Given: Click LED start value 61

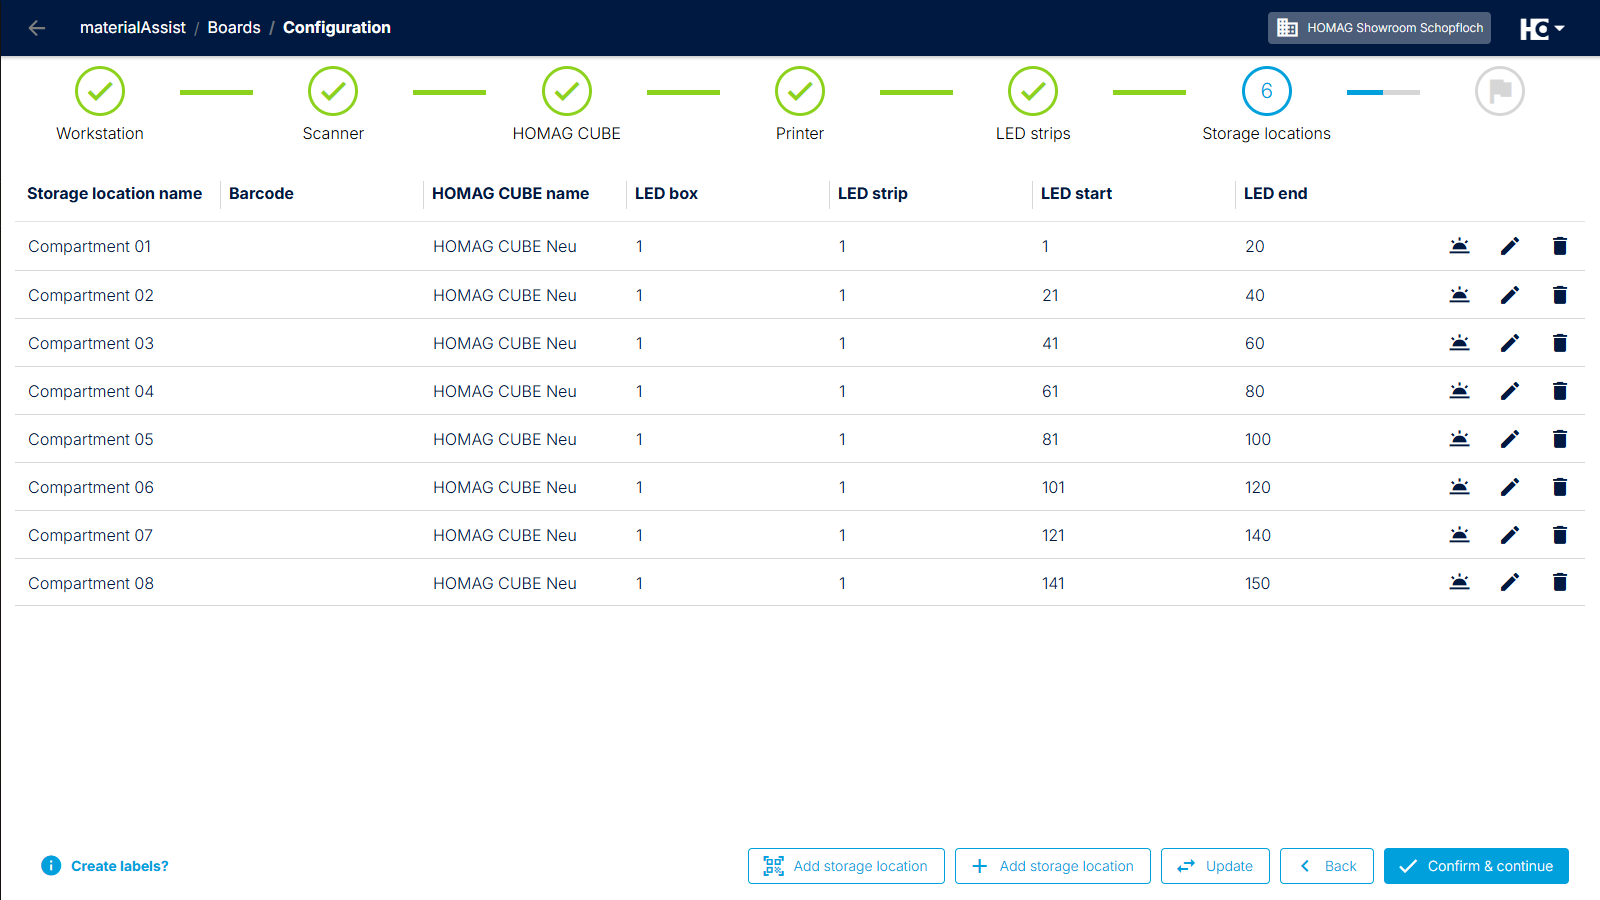Looking at the screenshot, I should click(x=1050, y=391).
